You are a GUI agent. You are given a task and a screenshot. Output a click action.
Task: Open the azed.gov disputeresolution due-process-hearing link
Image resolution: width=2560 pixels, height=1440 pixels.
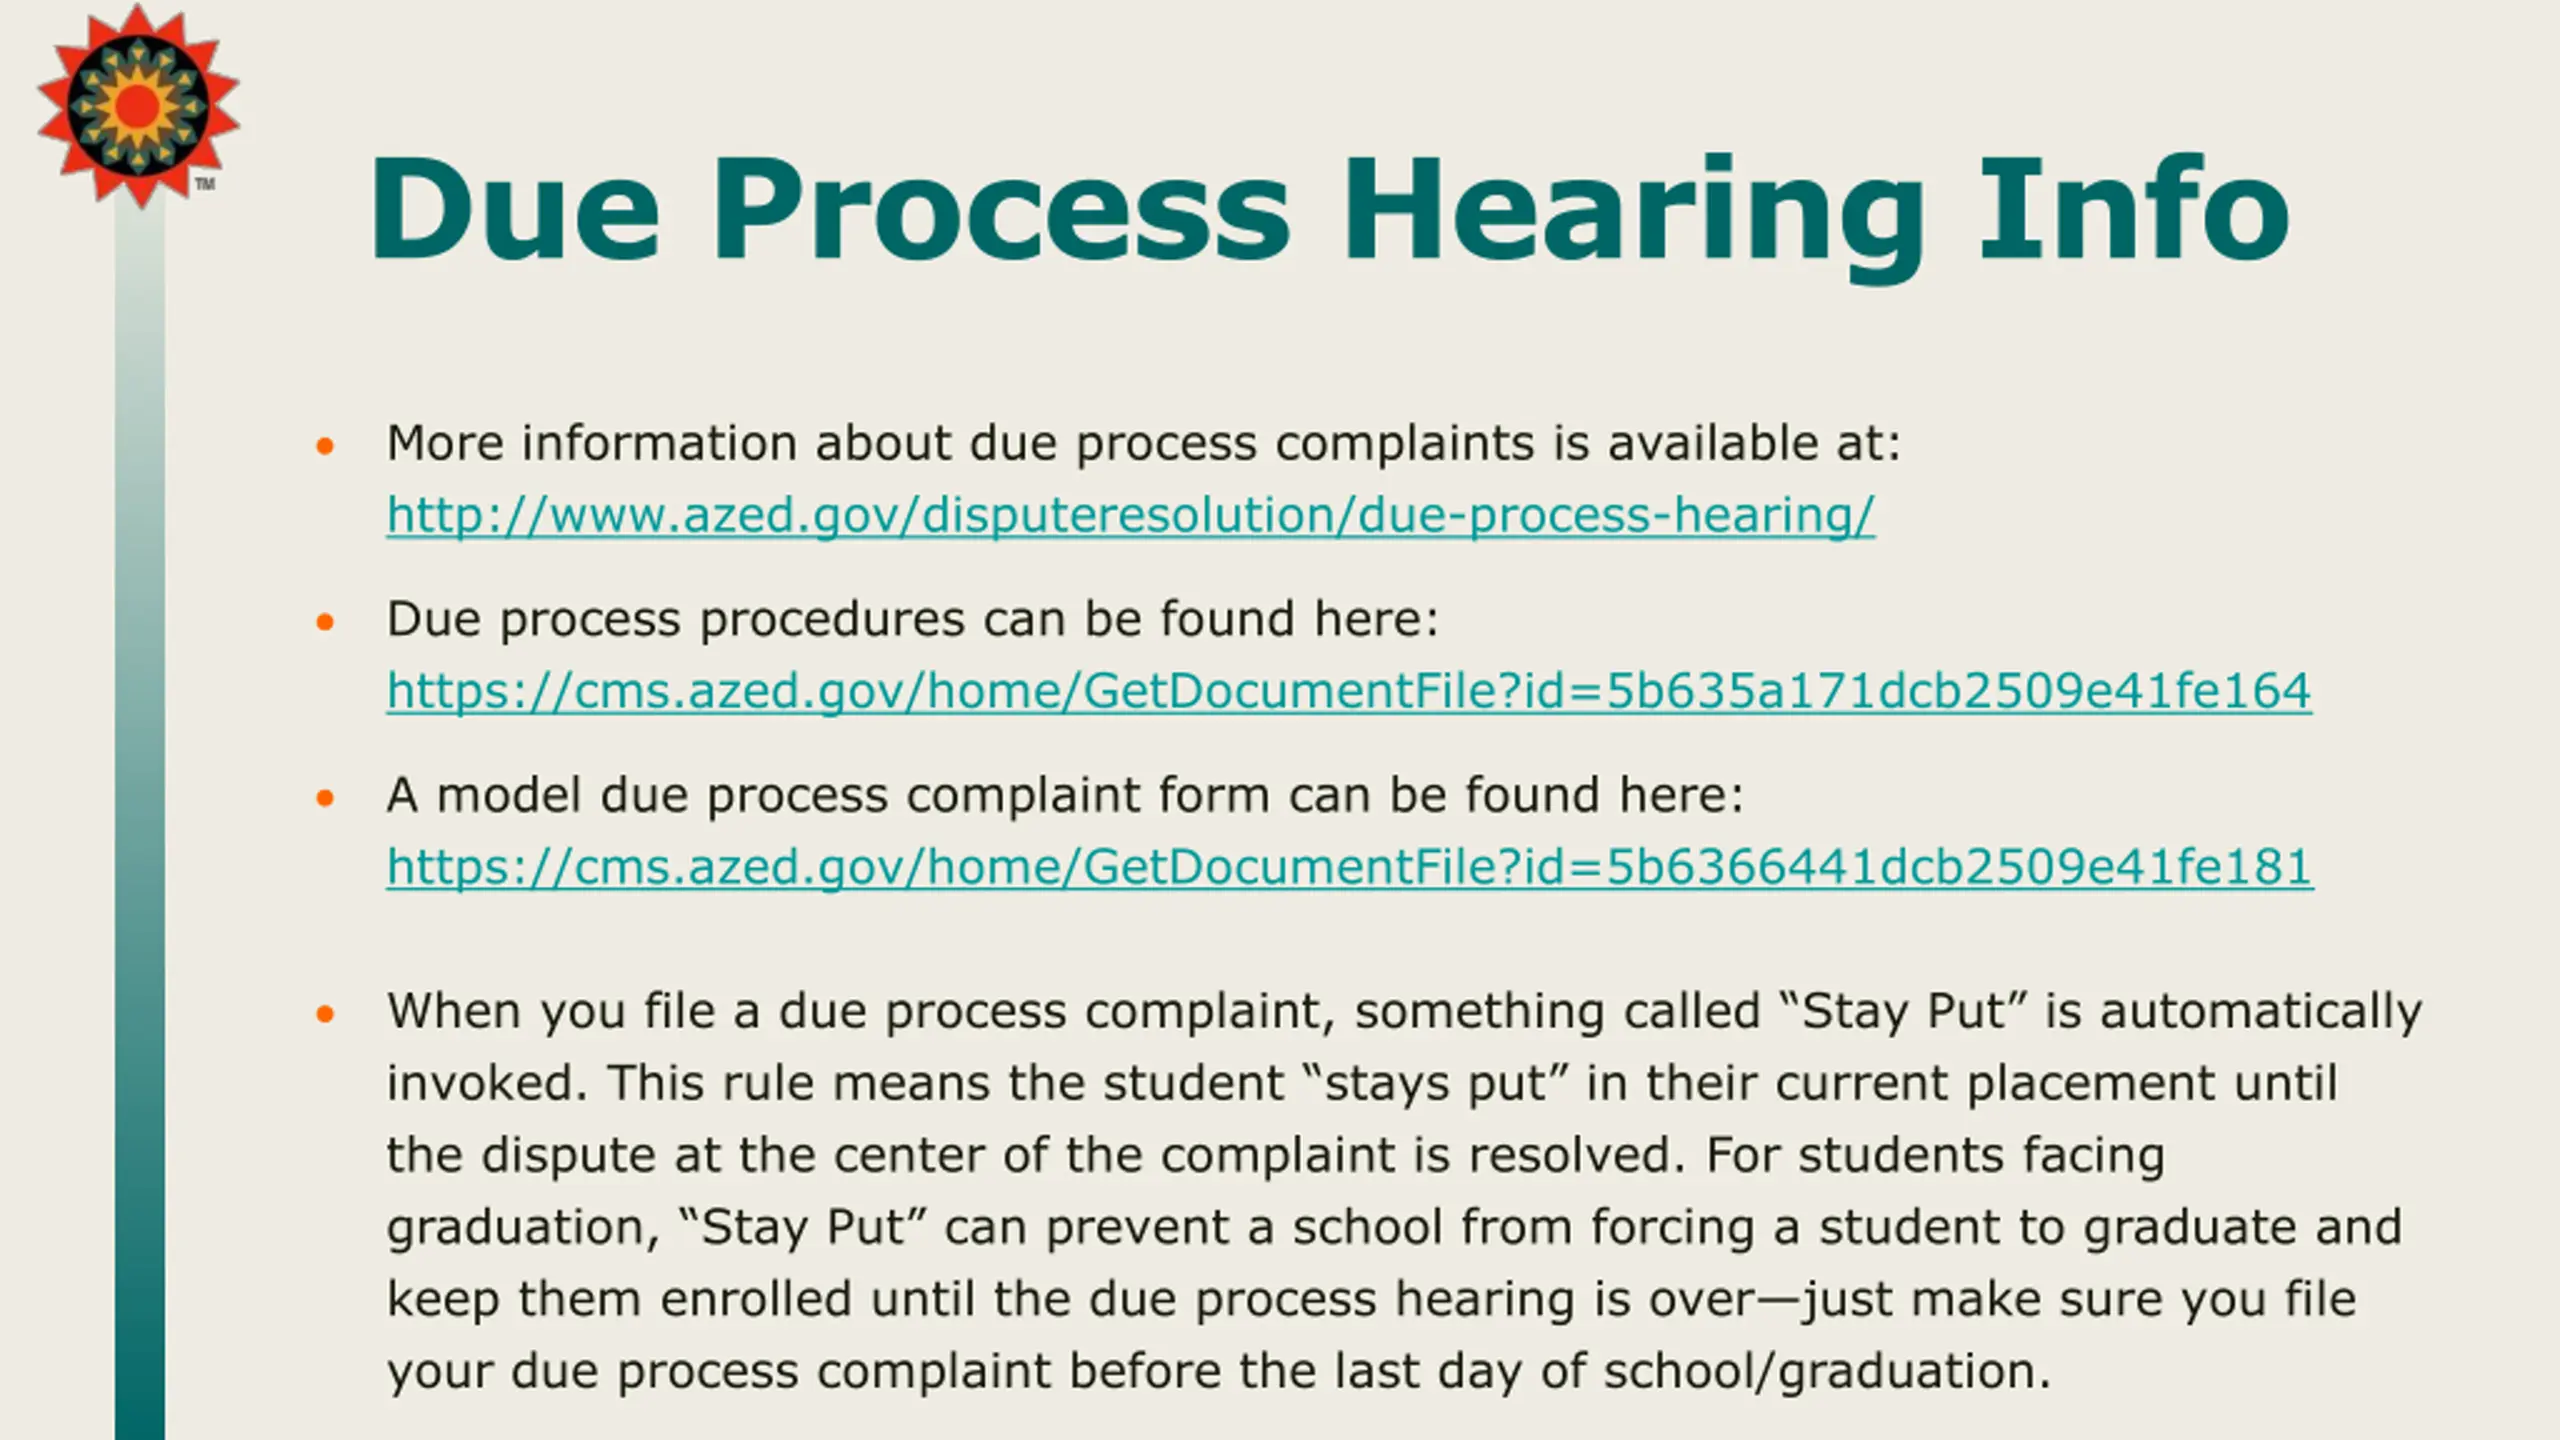tap(1131, 516)
